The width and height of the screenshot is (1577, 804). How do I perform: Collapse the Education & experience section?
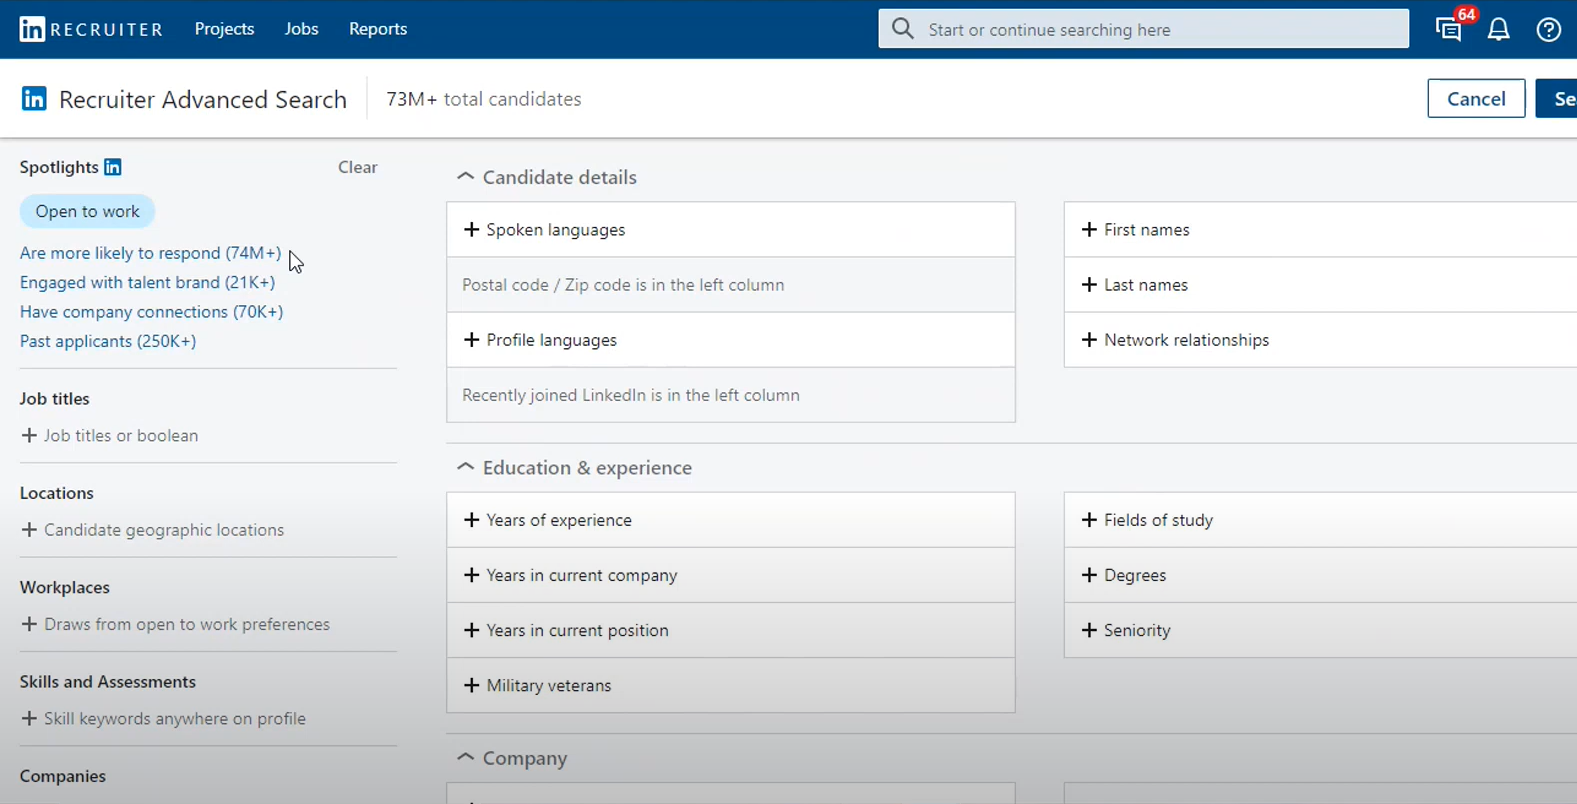click(x=465, y=468)
